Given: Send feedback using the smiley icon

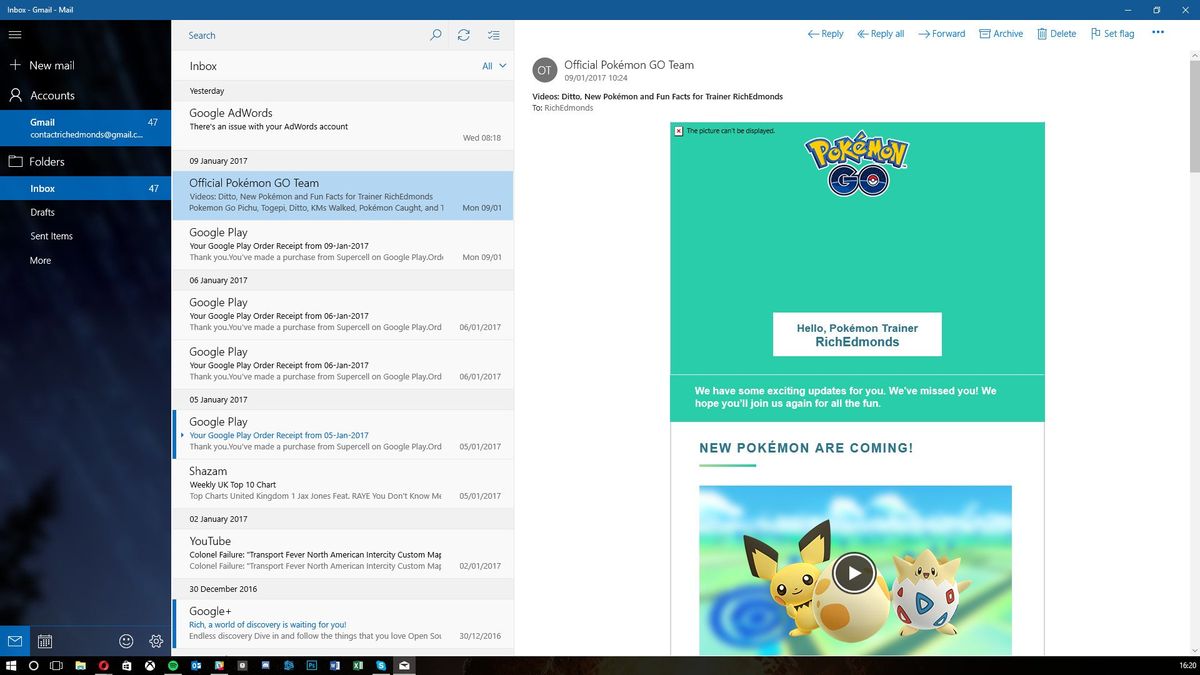Looking at the screenshot, I should pyautogui.click(x=126, y=641).
